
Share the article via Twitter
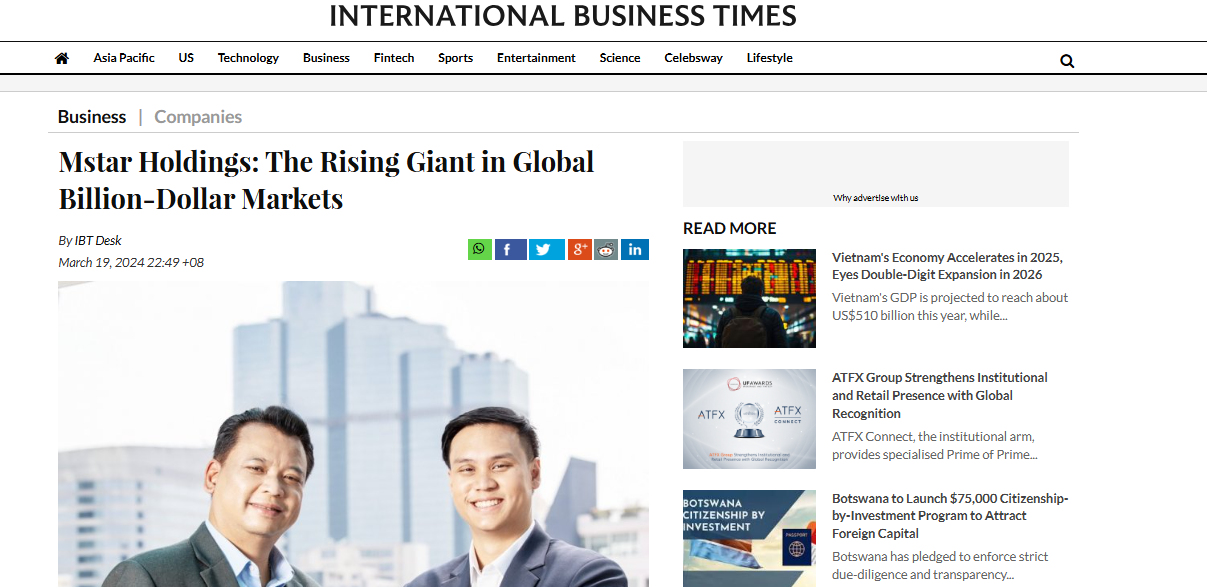point(546,249)
